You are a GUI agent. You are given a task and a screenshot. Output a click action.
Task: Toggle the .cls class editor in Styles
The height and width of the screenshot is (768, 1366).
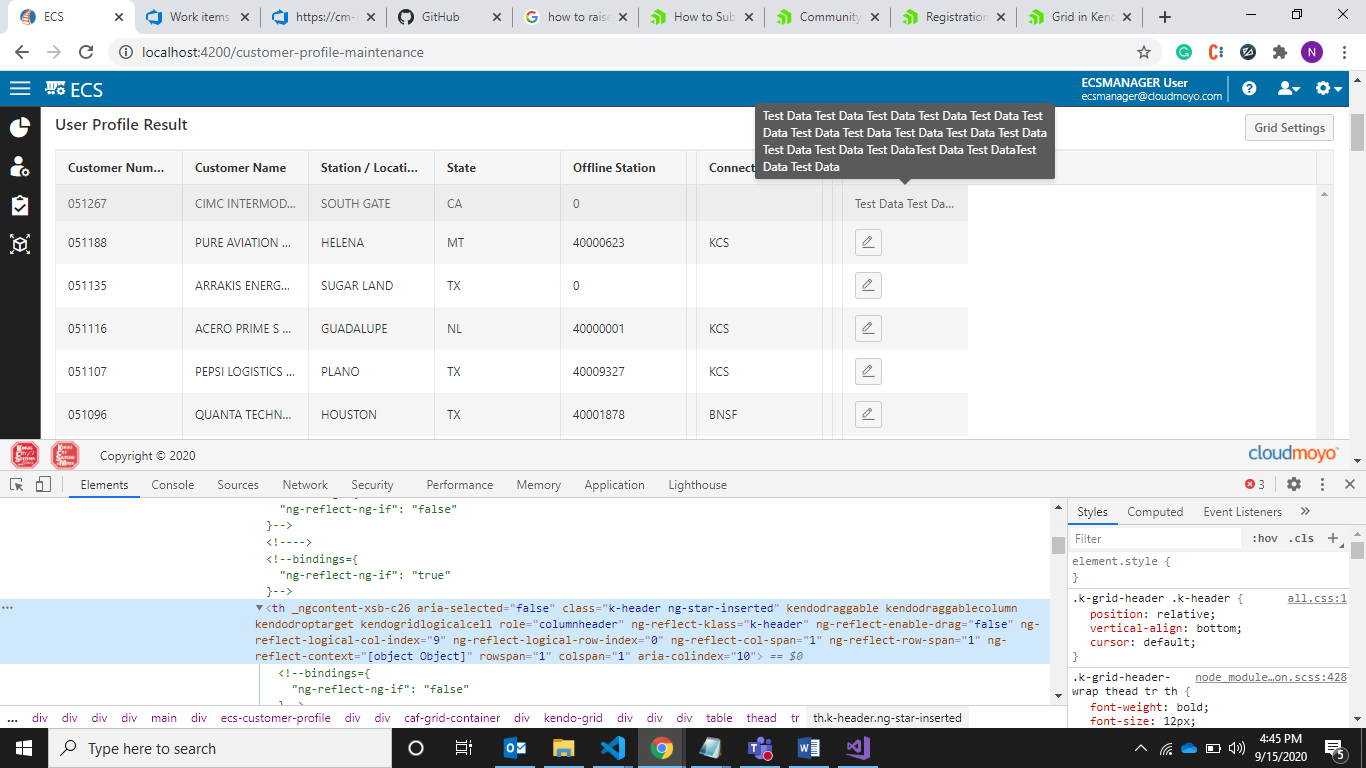(x=1301, y=538)
